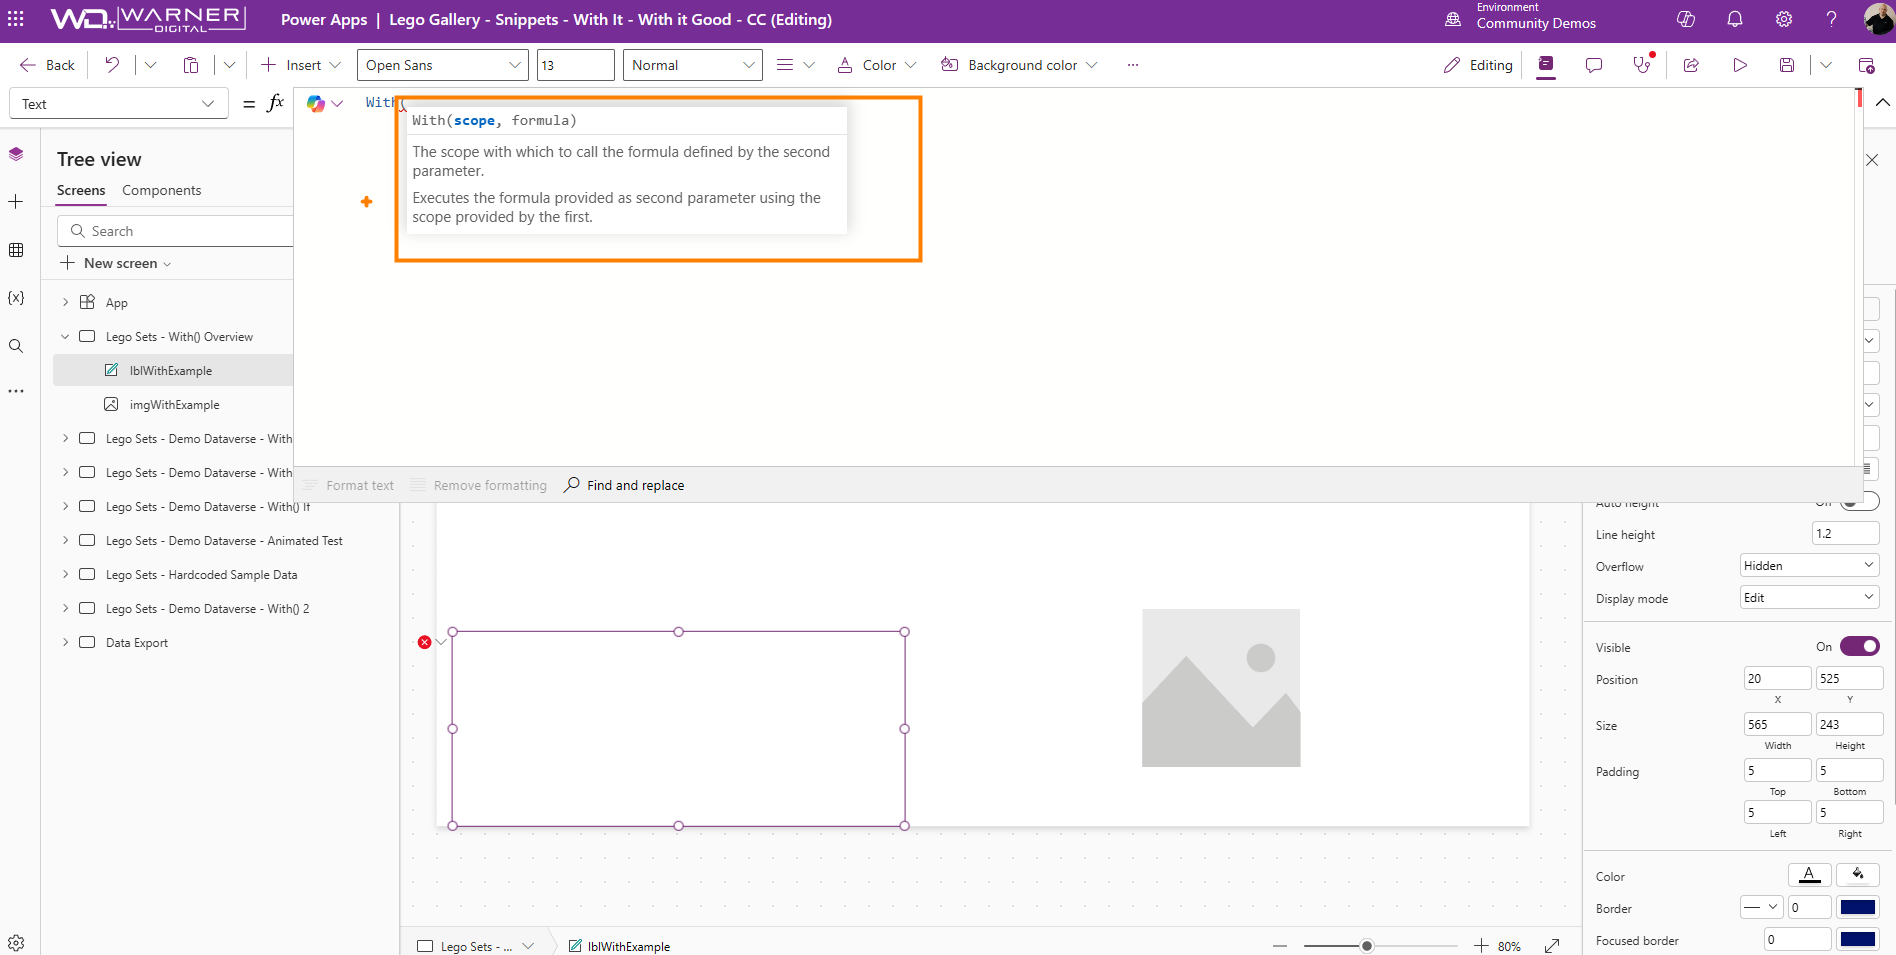Expand the Data Export screen

click(65, 642)
